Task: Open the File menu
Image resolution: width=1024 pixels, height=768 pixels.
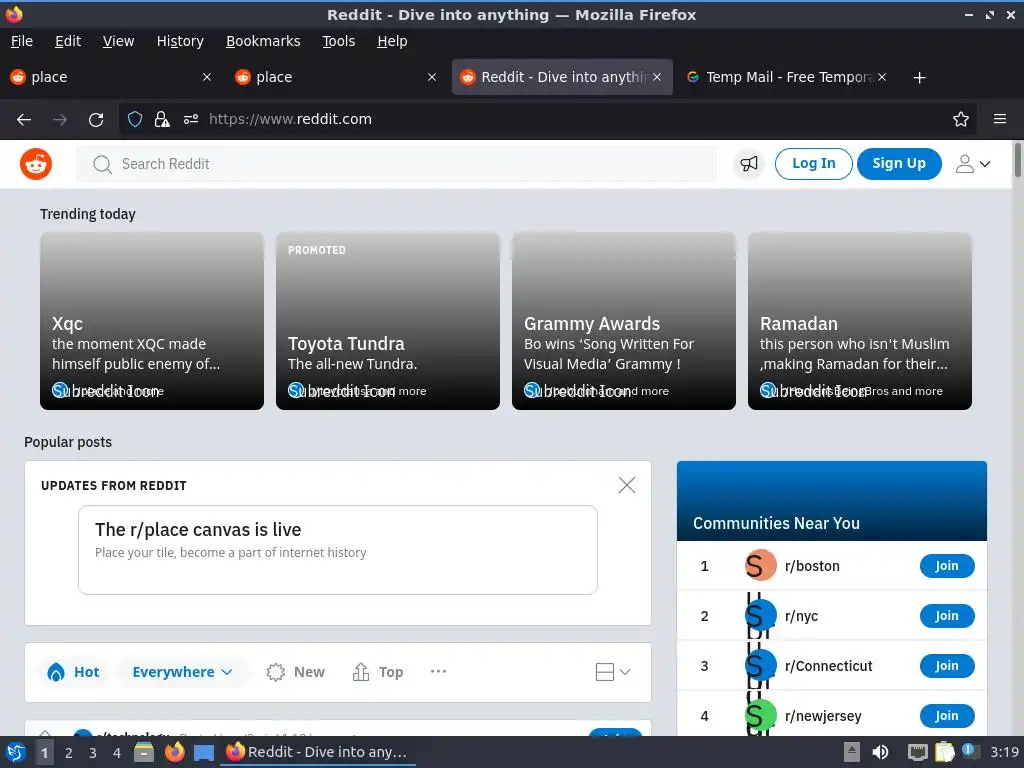Action: (22, 41)
